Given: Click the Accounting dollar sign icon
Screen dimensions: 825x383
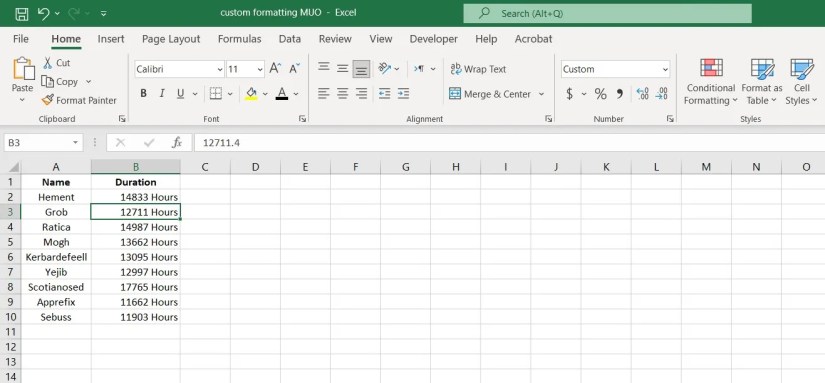Looking at the screenshot, I should (569, 94).
